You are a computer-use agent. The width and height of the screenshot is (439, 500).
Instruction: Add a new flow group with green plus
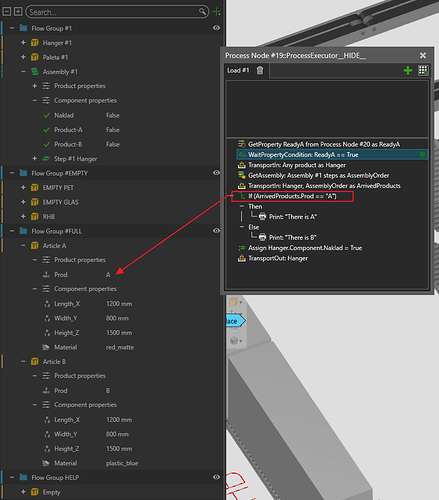tap(216, 12)
